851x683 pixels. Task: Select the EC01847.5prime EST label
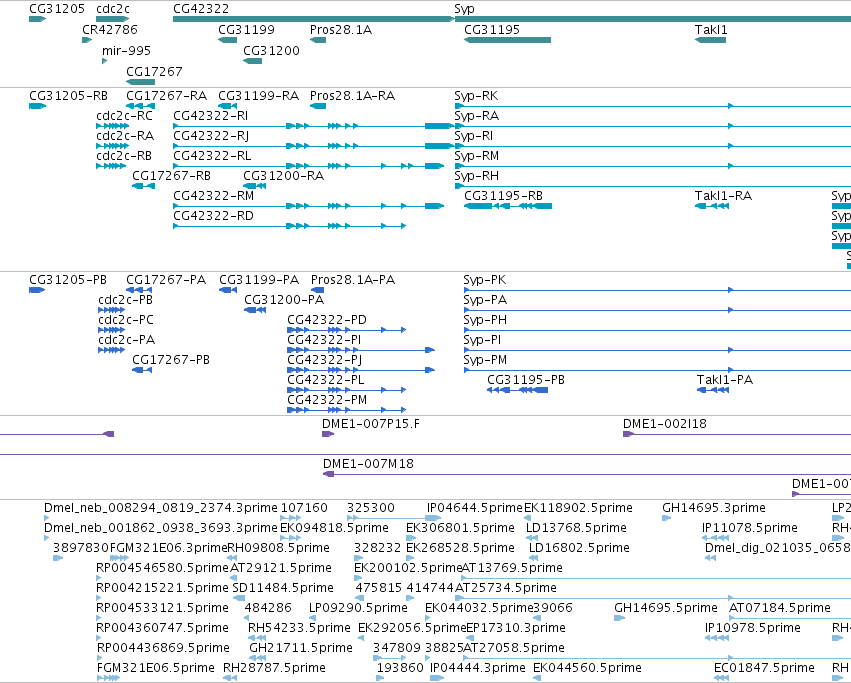click(764, 668)
